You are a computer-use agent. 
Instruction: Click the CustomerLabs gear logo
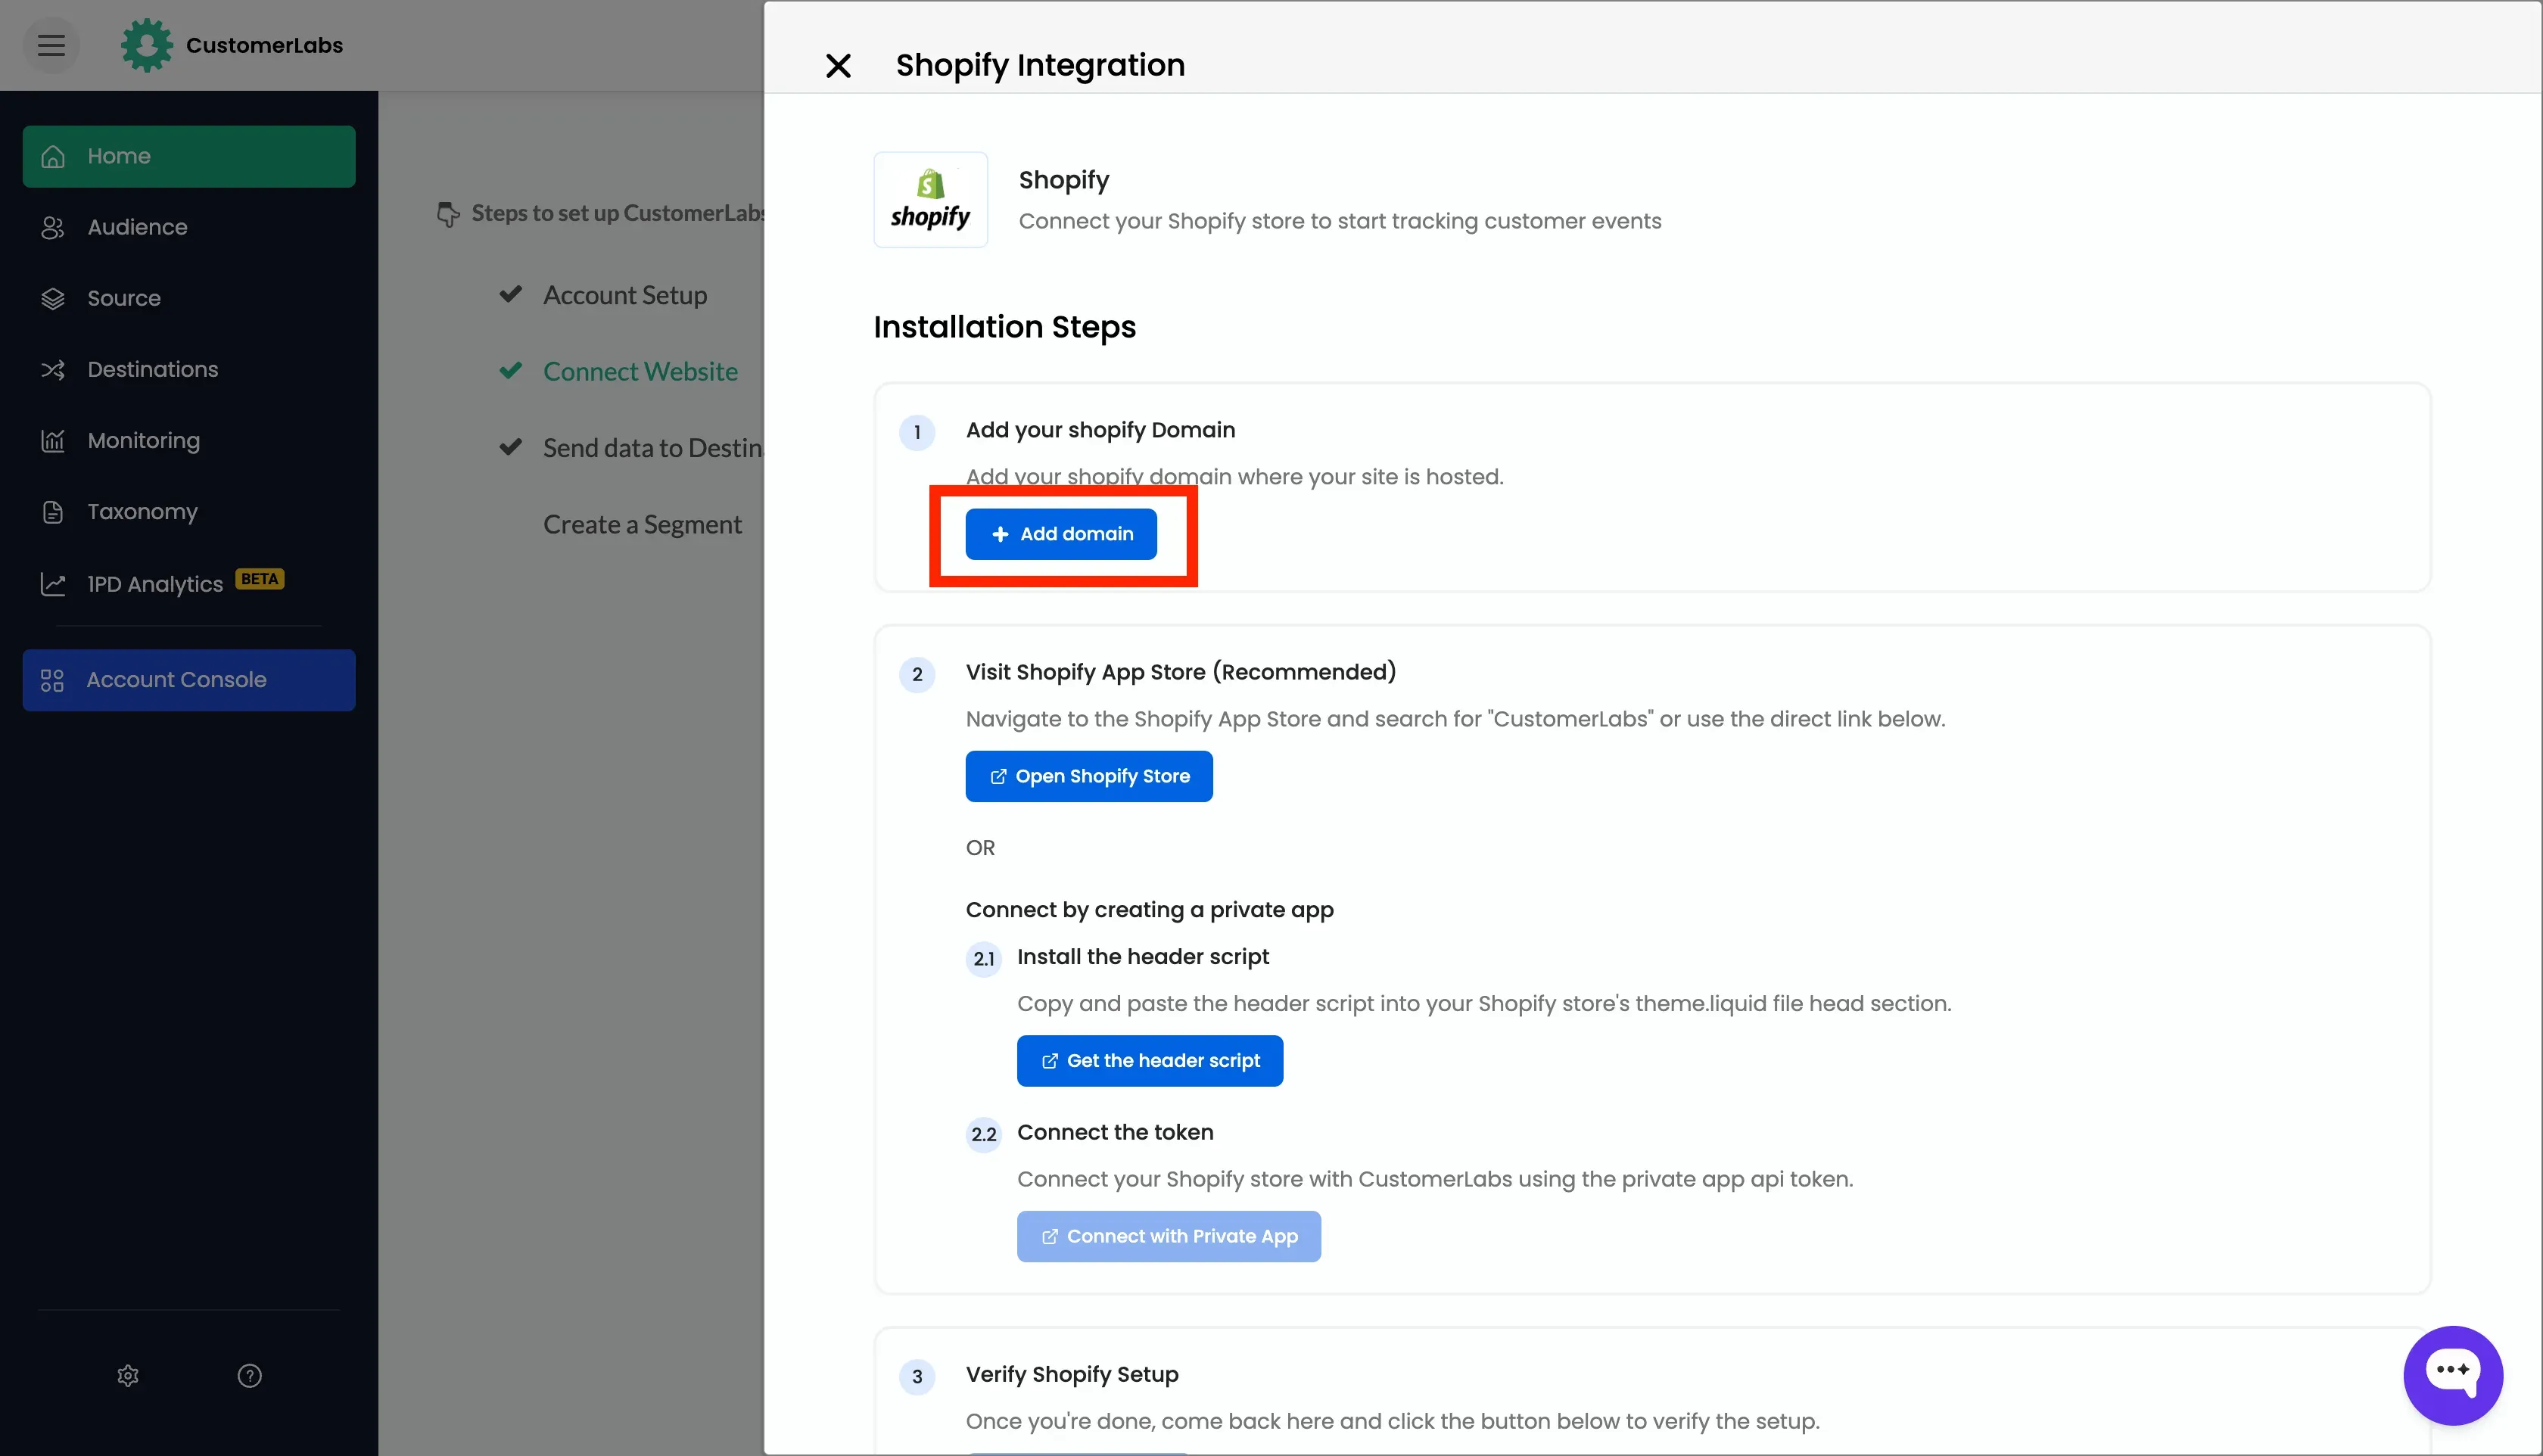147,45
